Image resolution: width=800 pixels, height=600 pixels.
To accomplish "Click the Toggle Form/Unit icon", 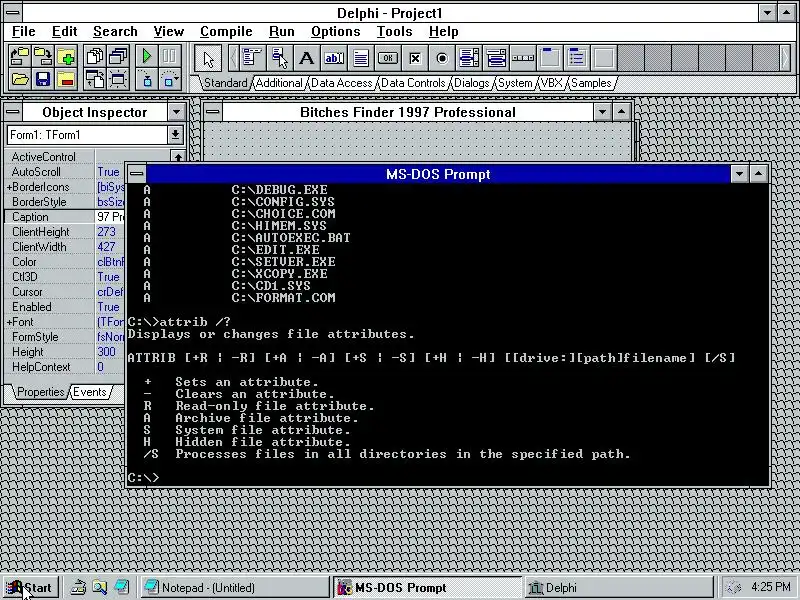I will coord(95,80).
